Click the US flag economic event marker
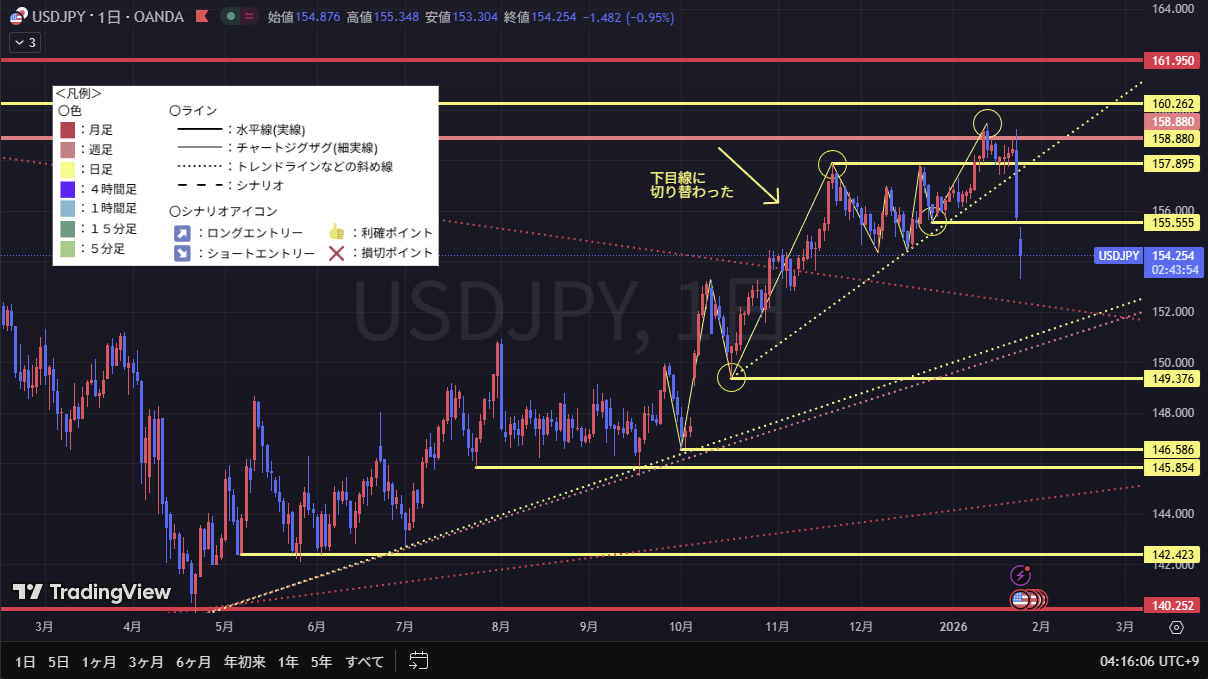1208x679 pixels. [x=1022, y=600]
